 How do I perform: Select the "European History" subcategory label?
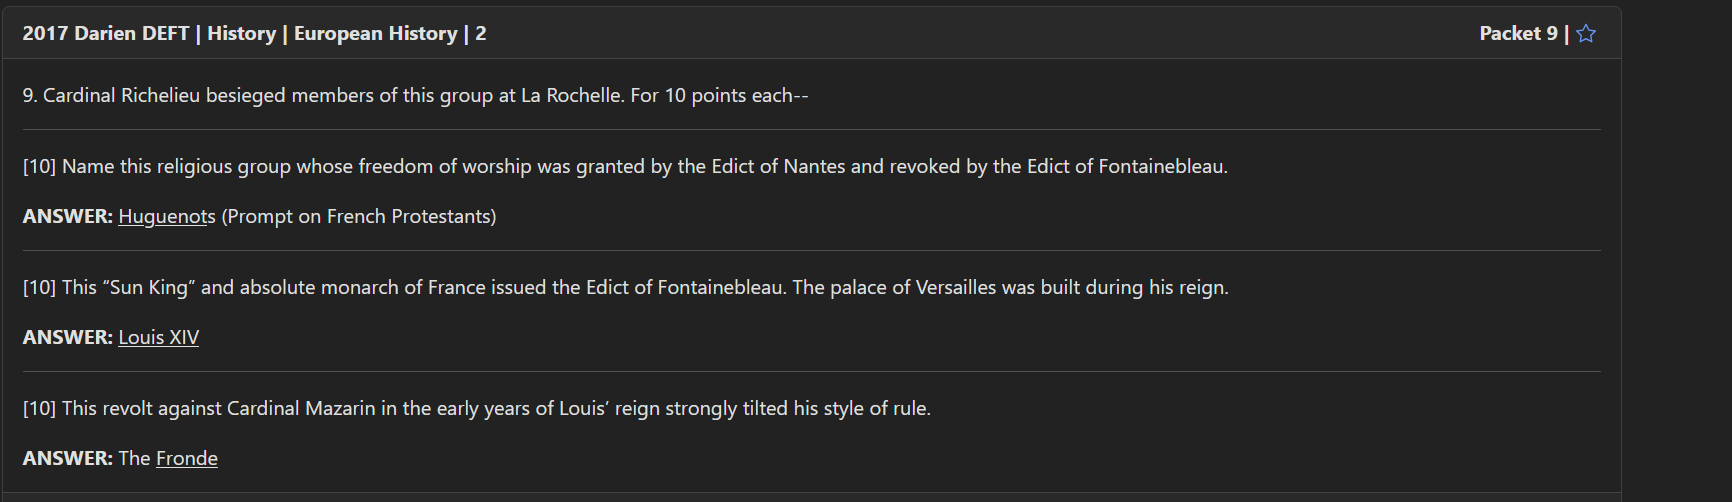(x=375, y=34)
